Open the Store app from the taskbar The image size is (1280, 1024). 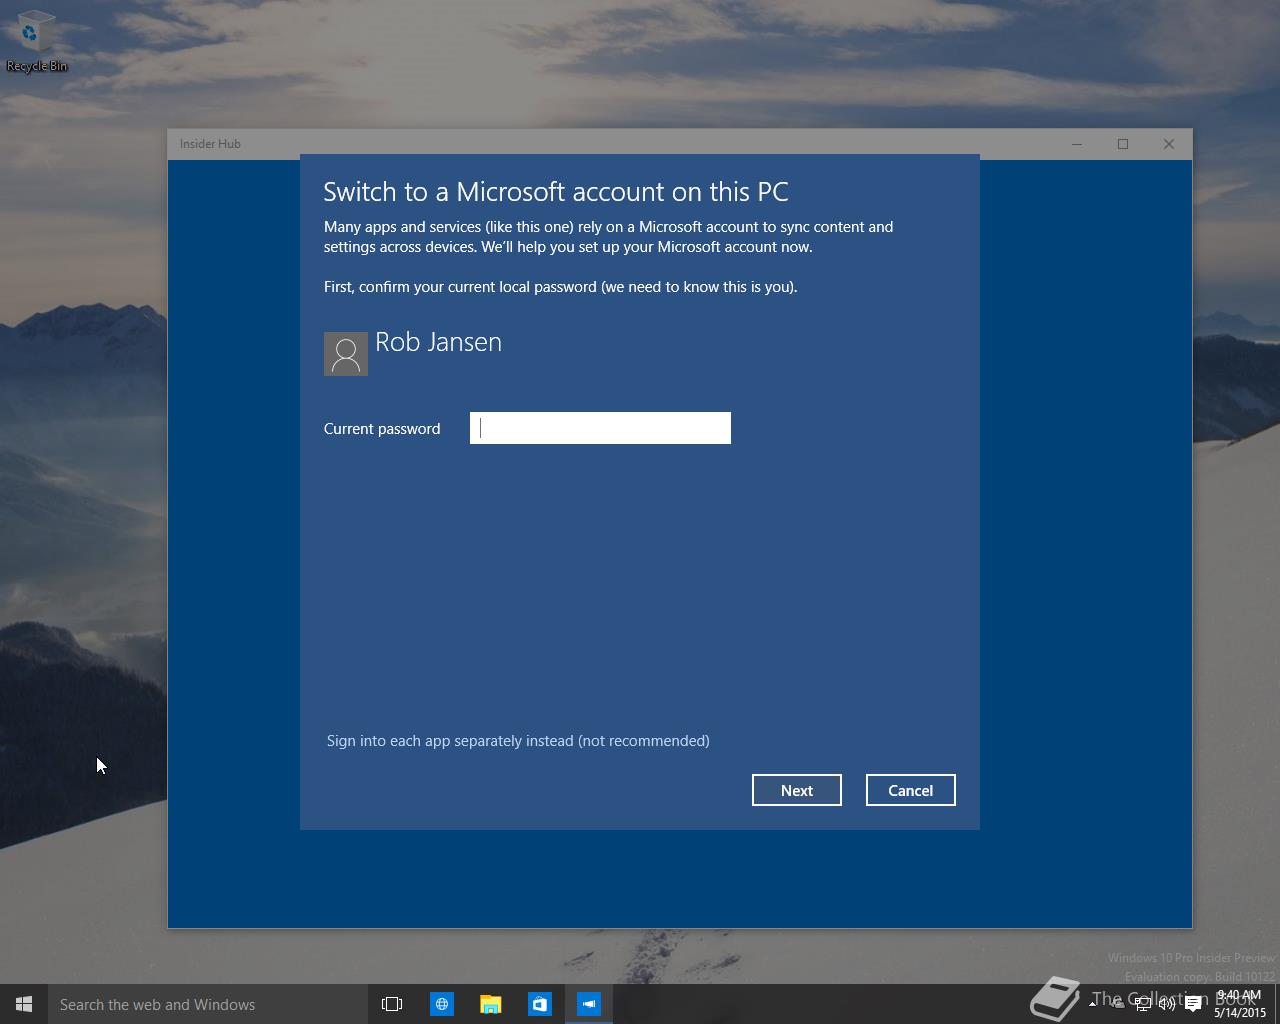point(539,1004)
